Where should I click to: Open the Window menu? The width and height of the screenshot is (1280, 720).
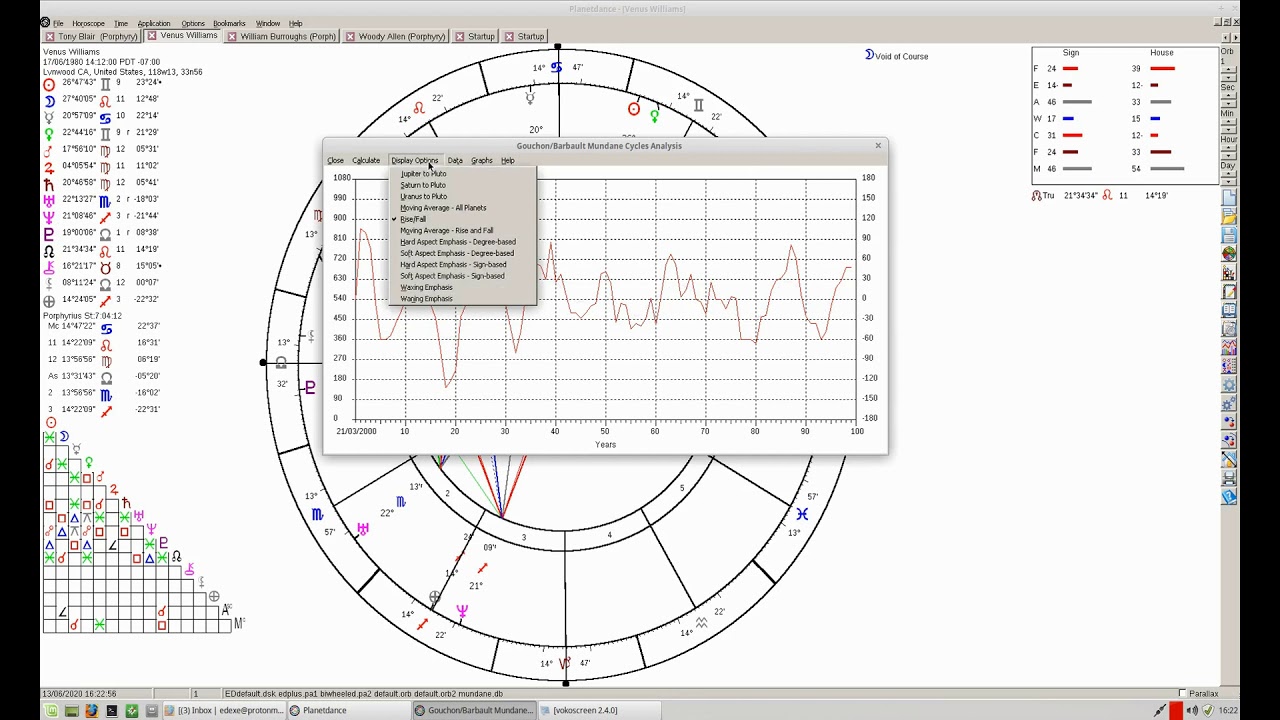(x=267, y=23)
